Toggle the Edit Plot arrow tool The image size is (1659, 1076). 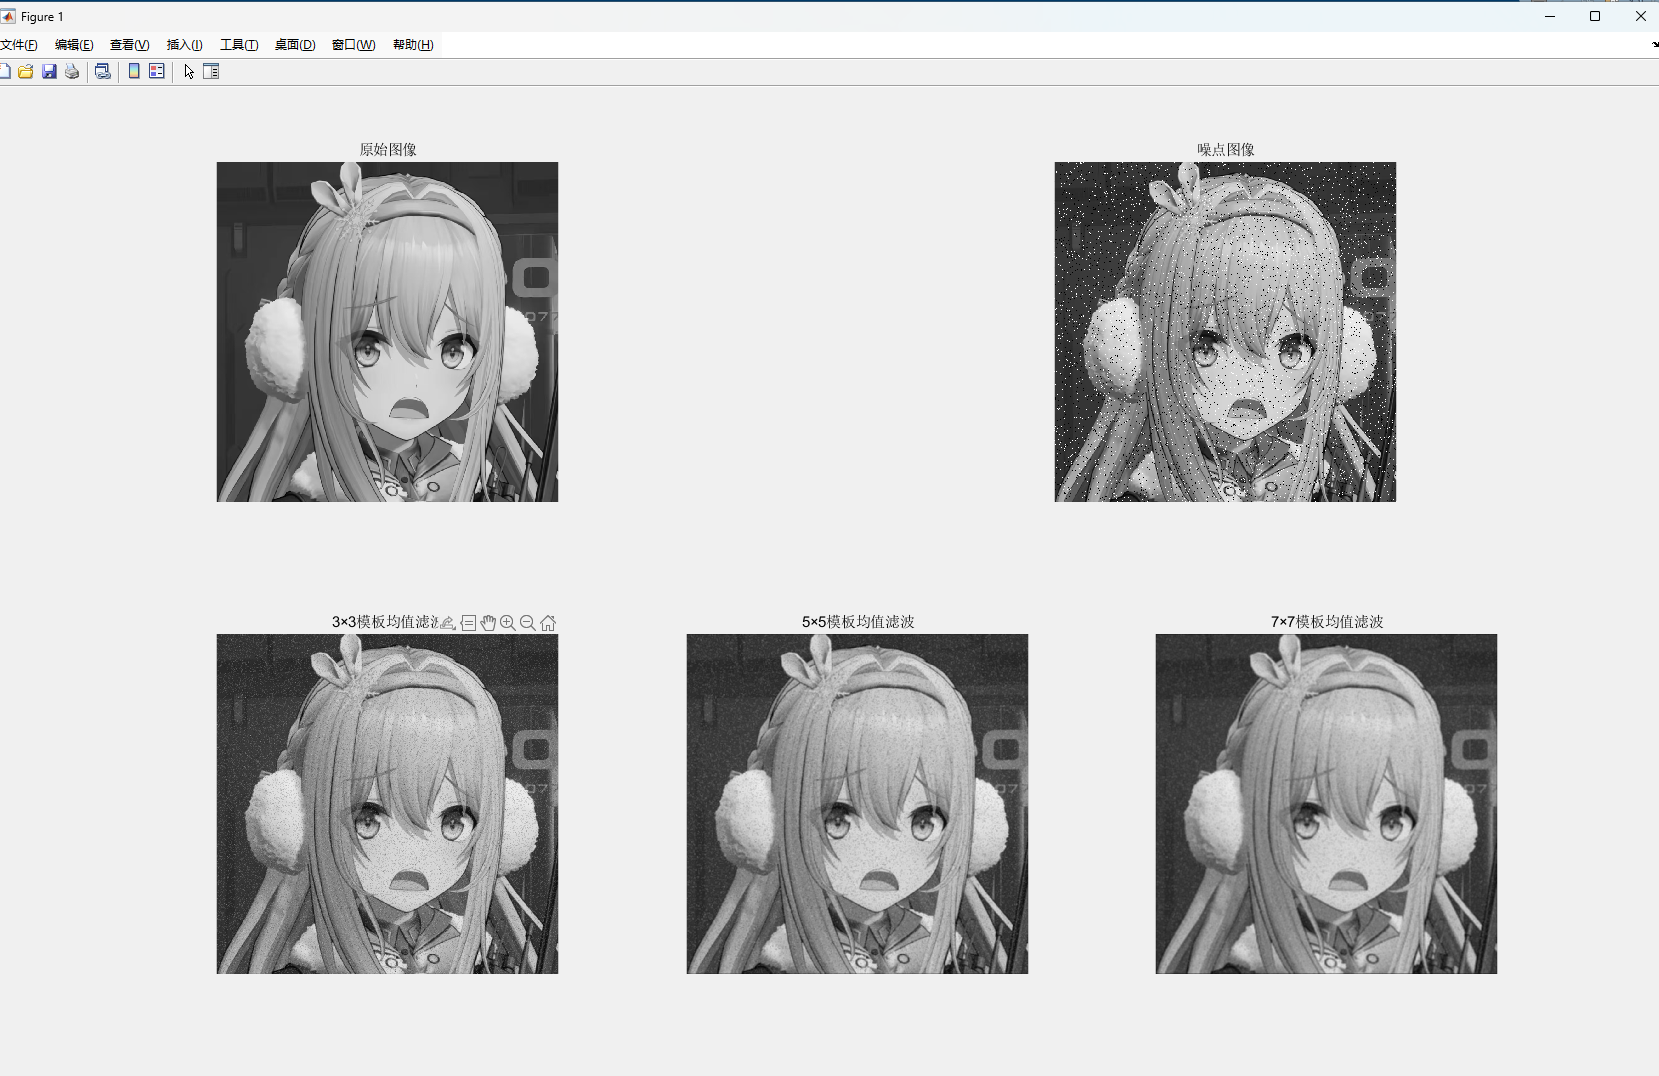click(x=189, y=71)
